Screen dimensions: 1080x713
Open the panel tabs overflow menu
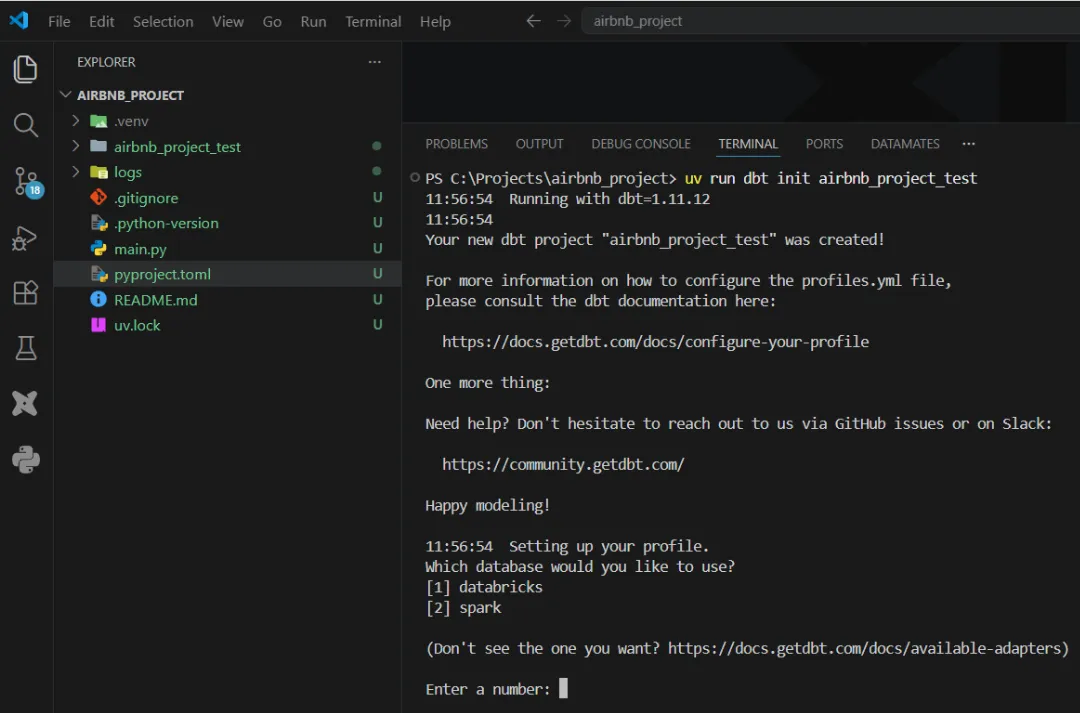pyautogui.click(x=968, y=144)
